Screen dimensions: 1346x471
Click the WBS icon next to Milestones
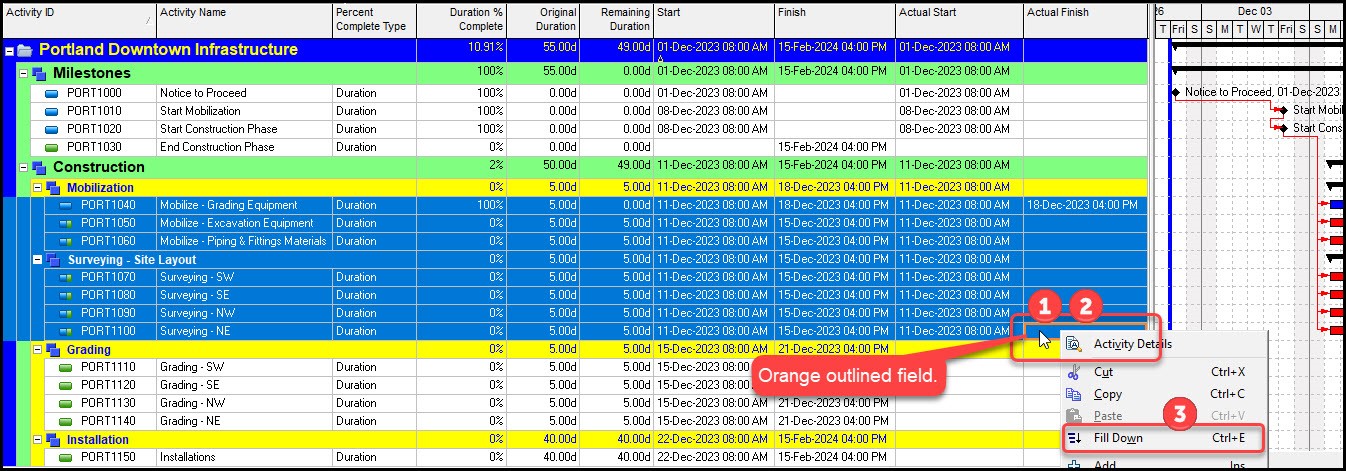point(39,74)
